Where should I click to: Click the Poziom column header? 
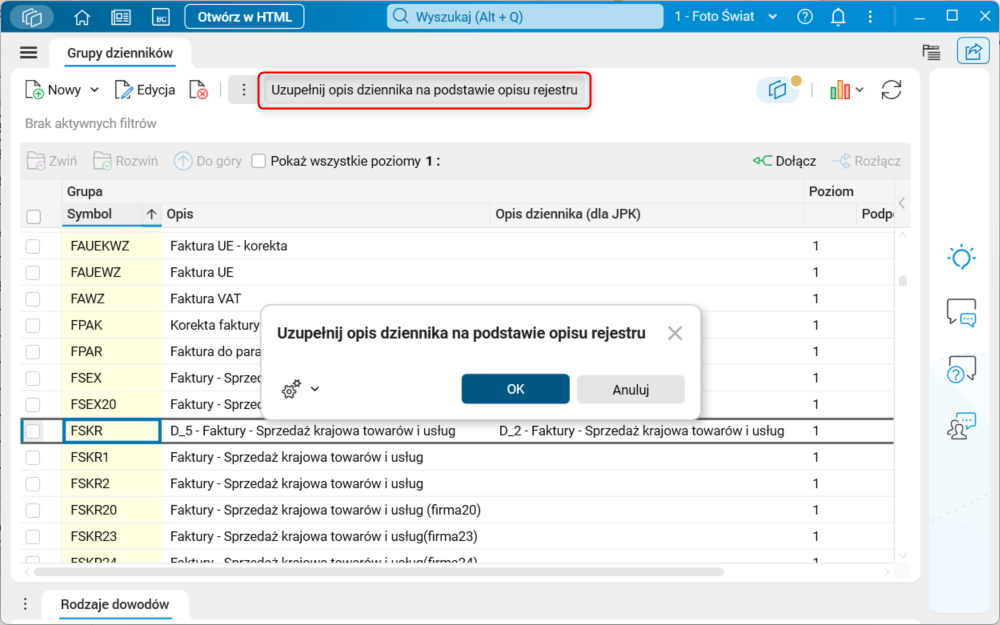[831, 191]
